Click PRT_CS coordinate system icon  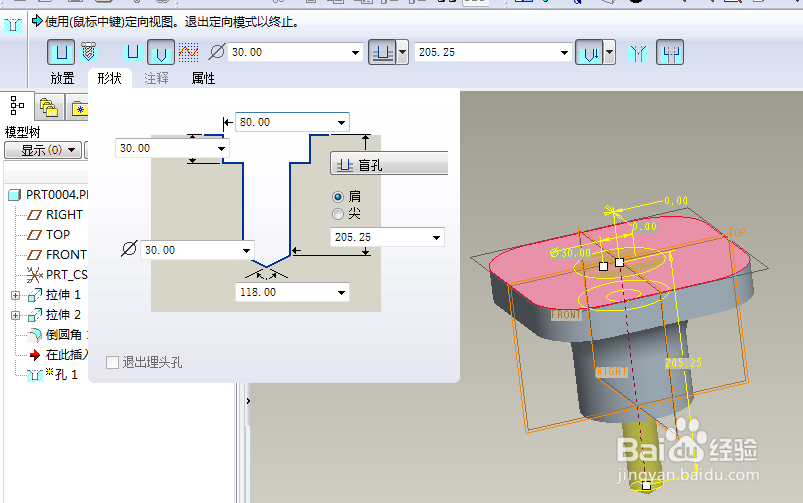click(x=34, y=275)
